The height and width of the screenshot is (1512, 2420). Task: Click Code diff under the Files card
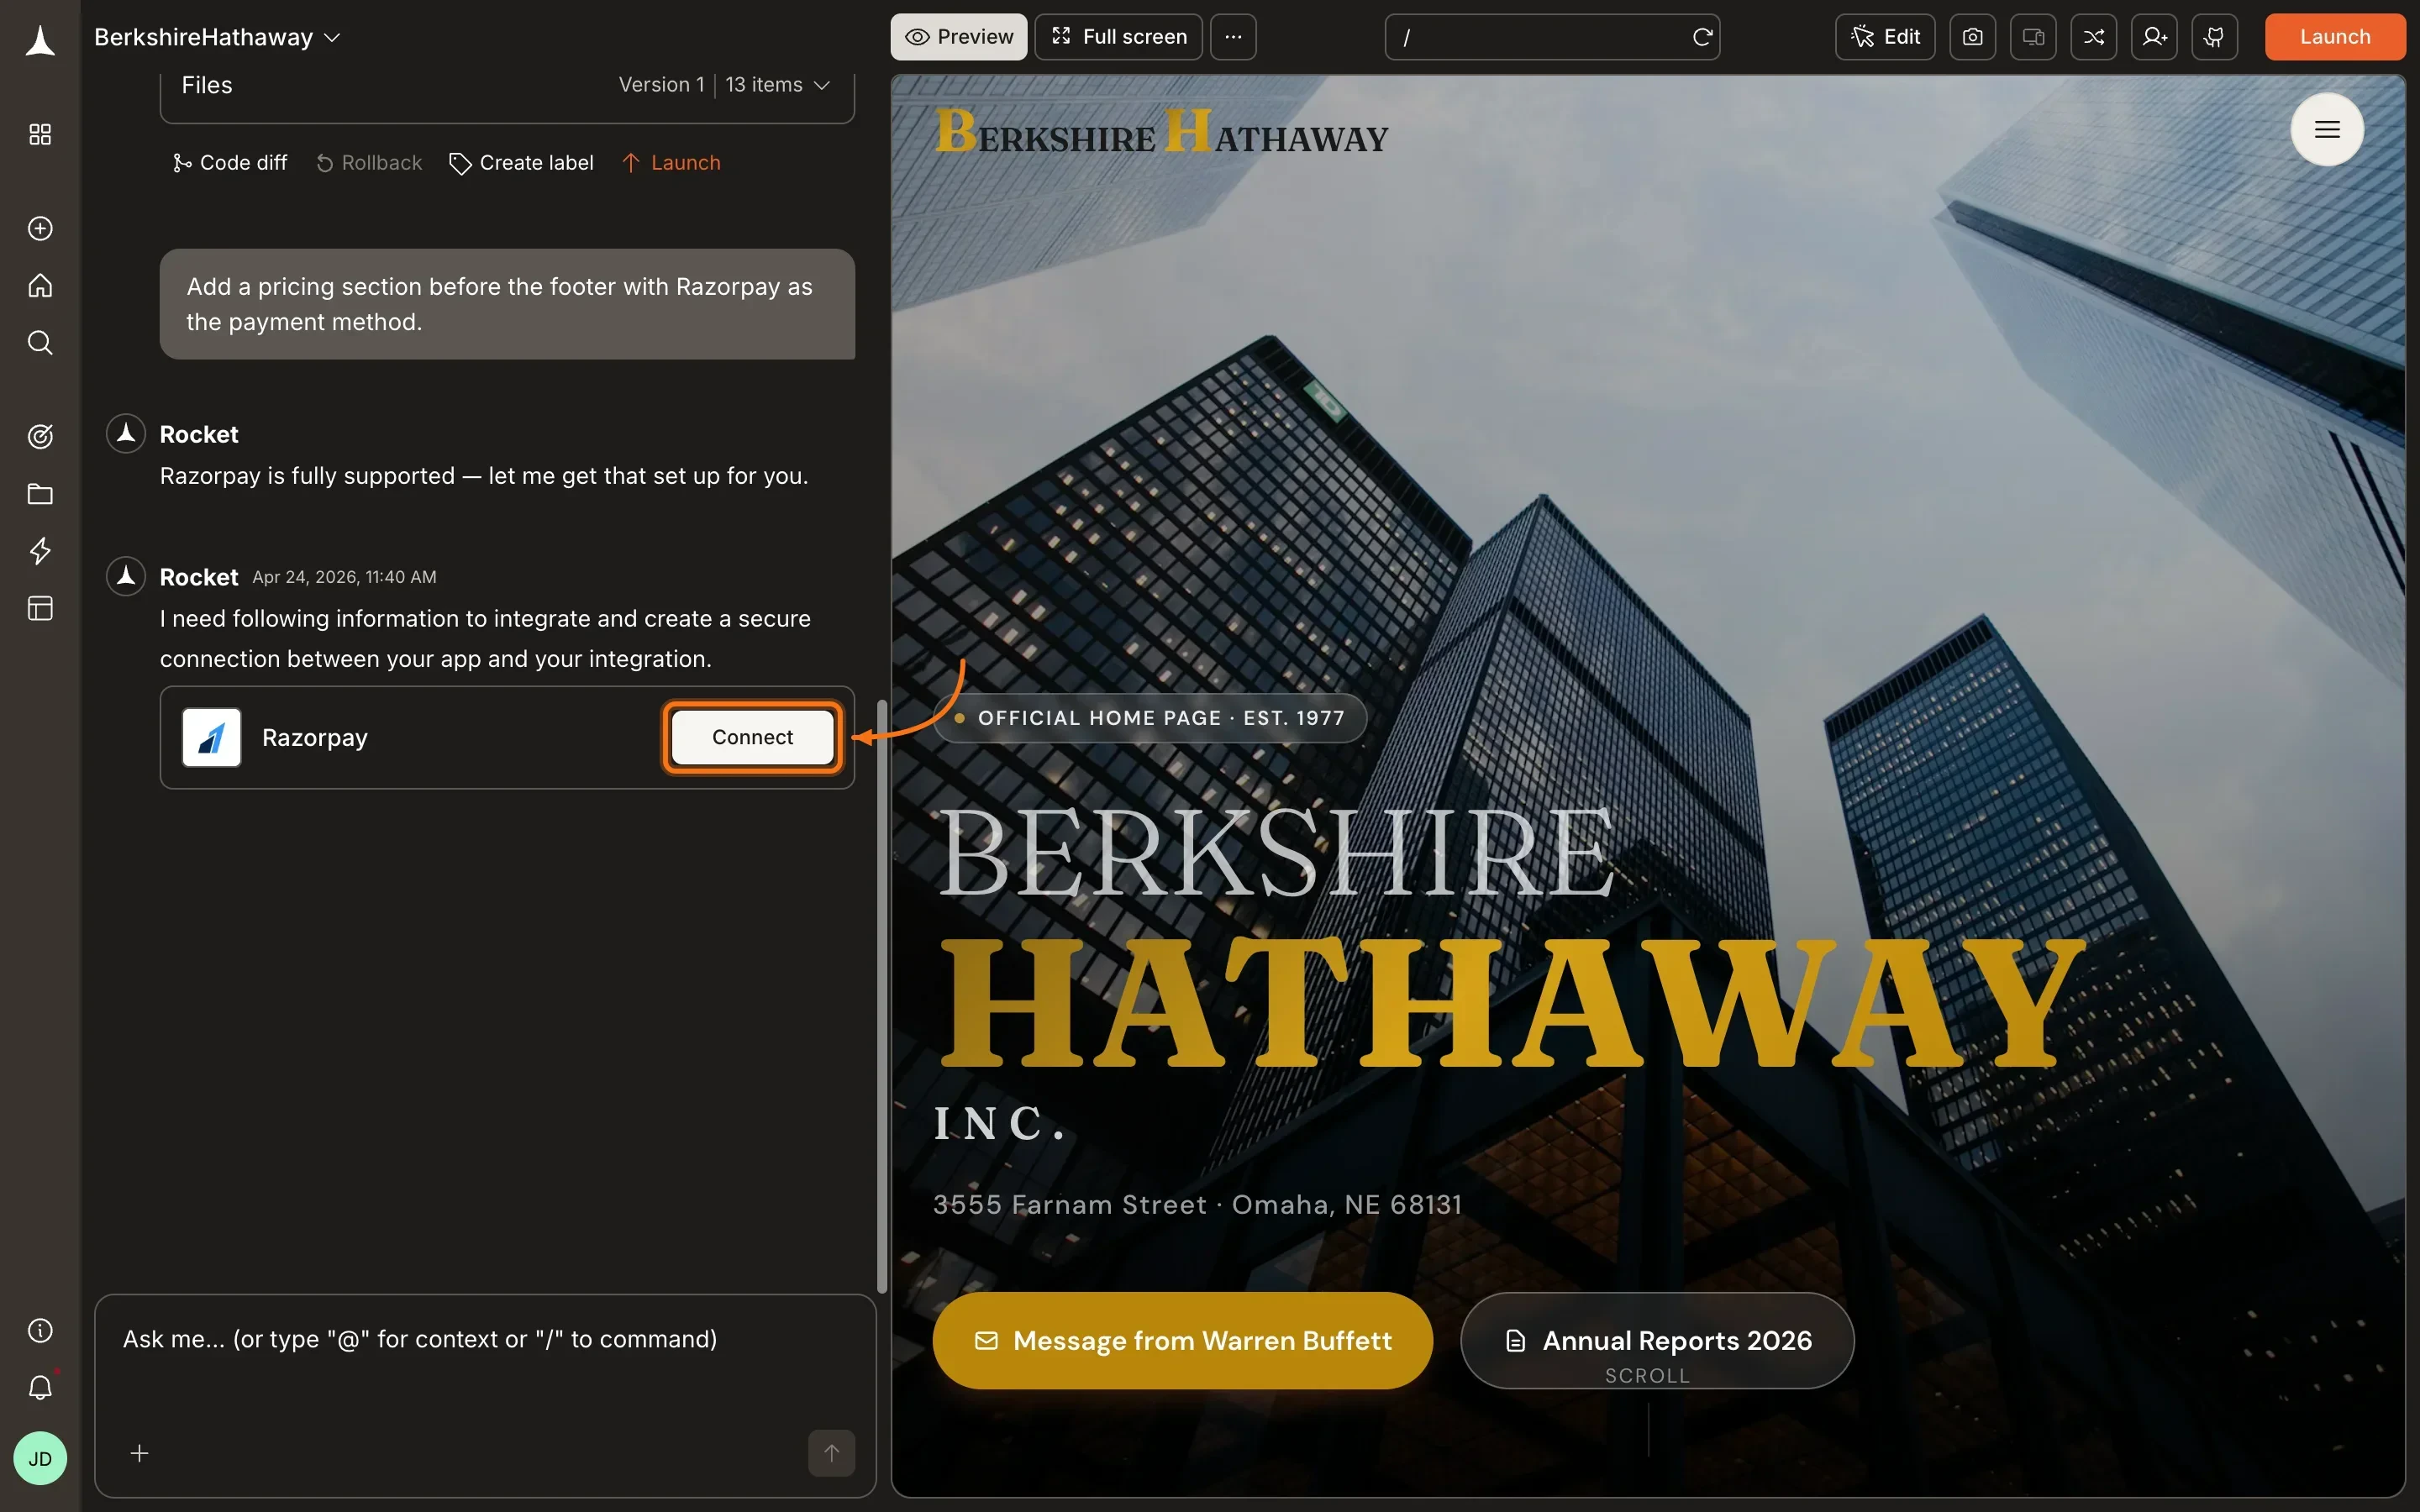click(230, 163)
